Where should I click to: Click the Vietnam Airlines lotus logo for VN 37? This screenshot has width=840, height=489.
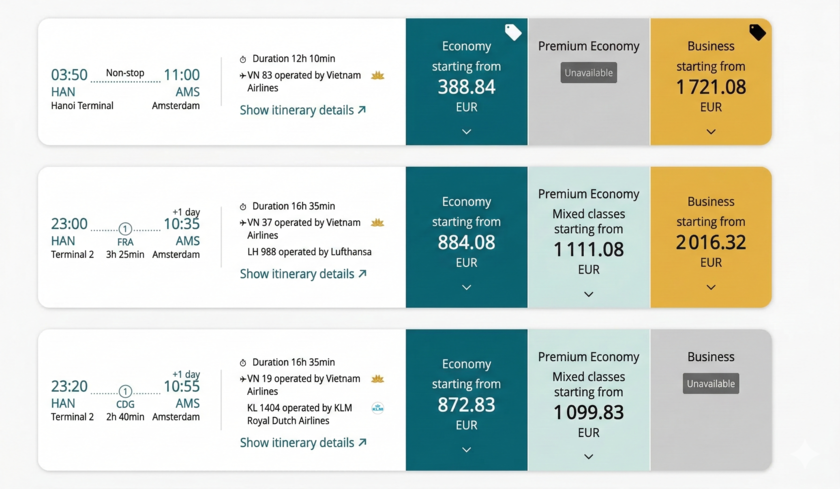coord(378,223)
